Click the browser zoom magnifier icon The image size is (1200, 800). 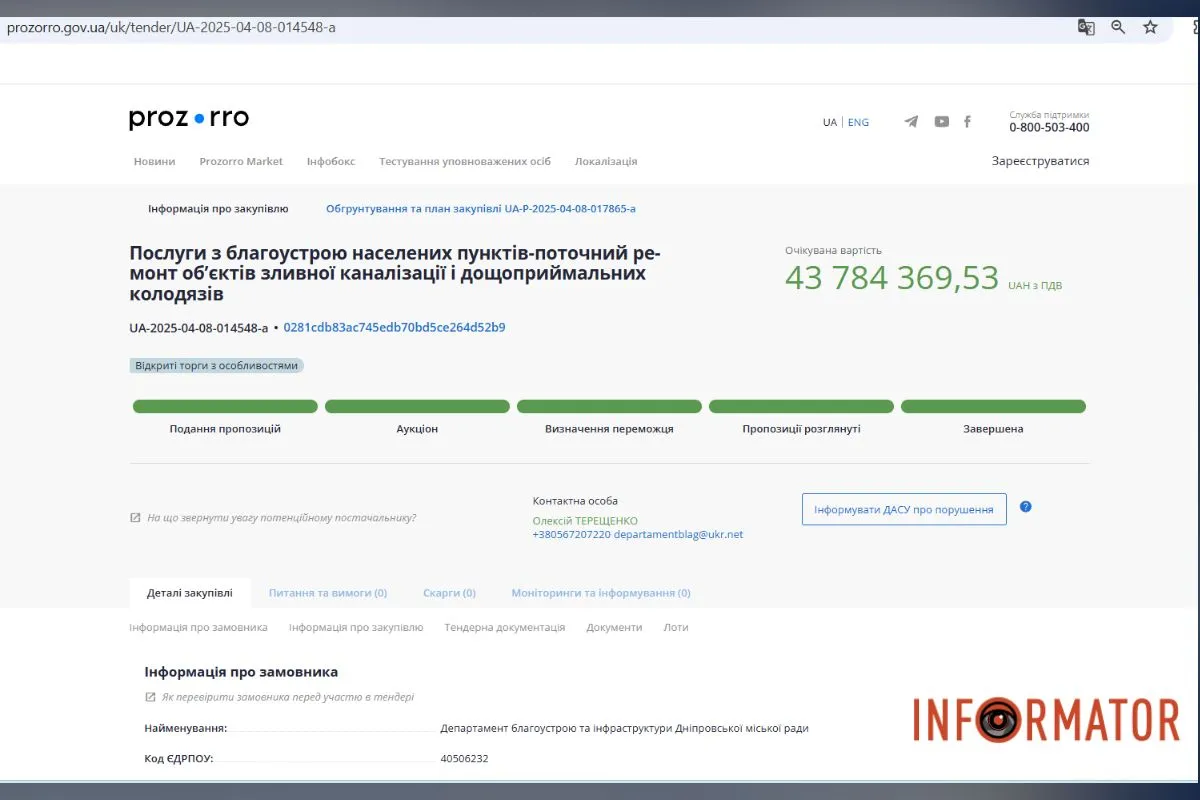(1119, 27)
